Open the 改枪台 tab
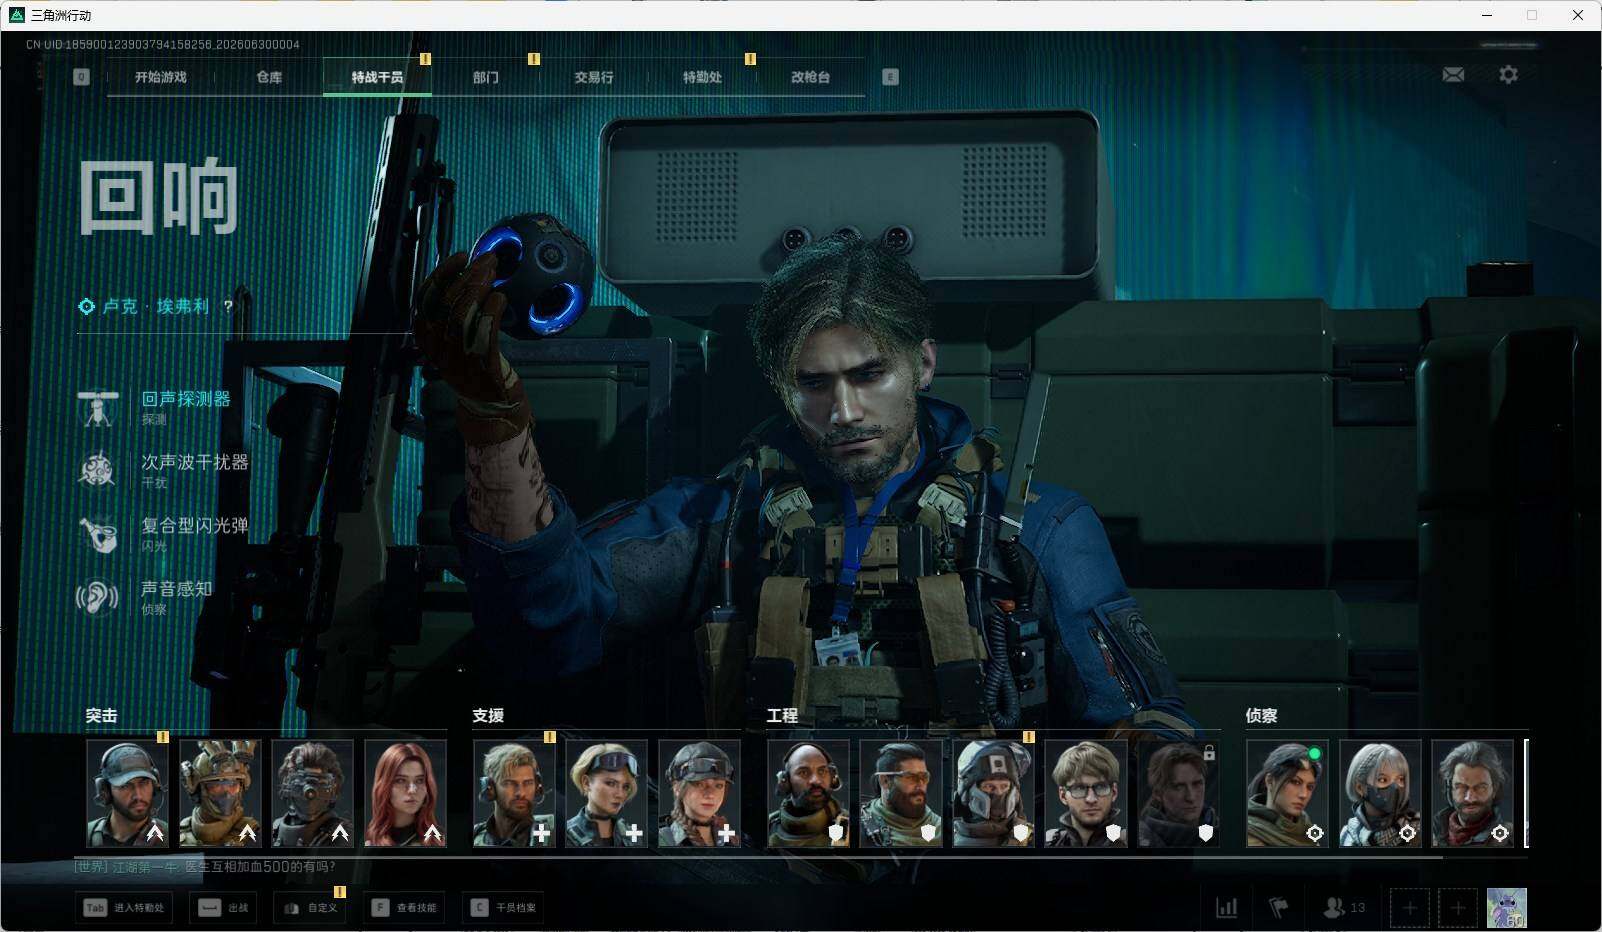Image resolution: width=1602 pixels, height=932 pixels. point(810,77)
